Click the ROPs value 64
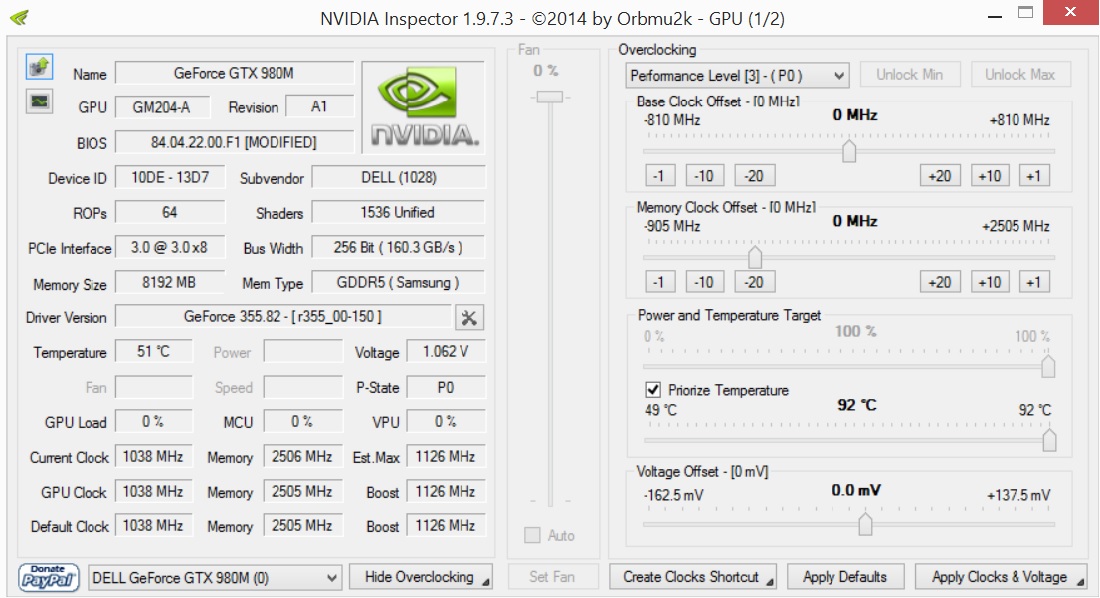Screen dimensions: 1100x598 (x=170, y=212)
